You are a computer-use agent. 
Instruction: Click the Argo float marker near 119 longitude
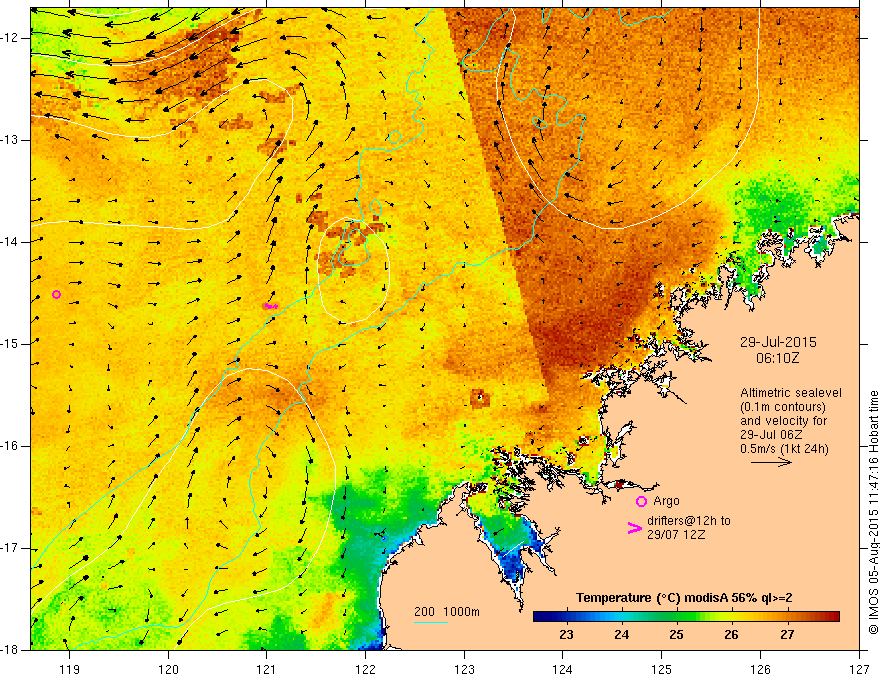tap(56, 295)
